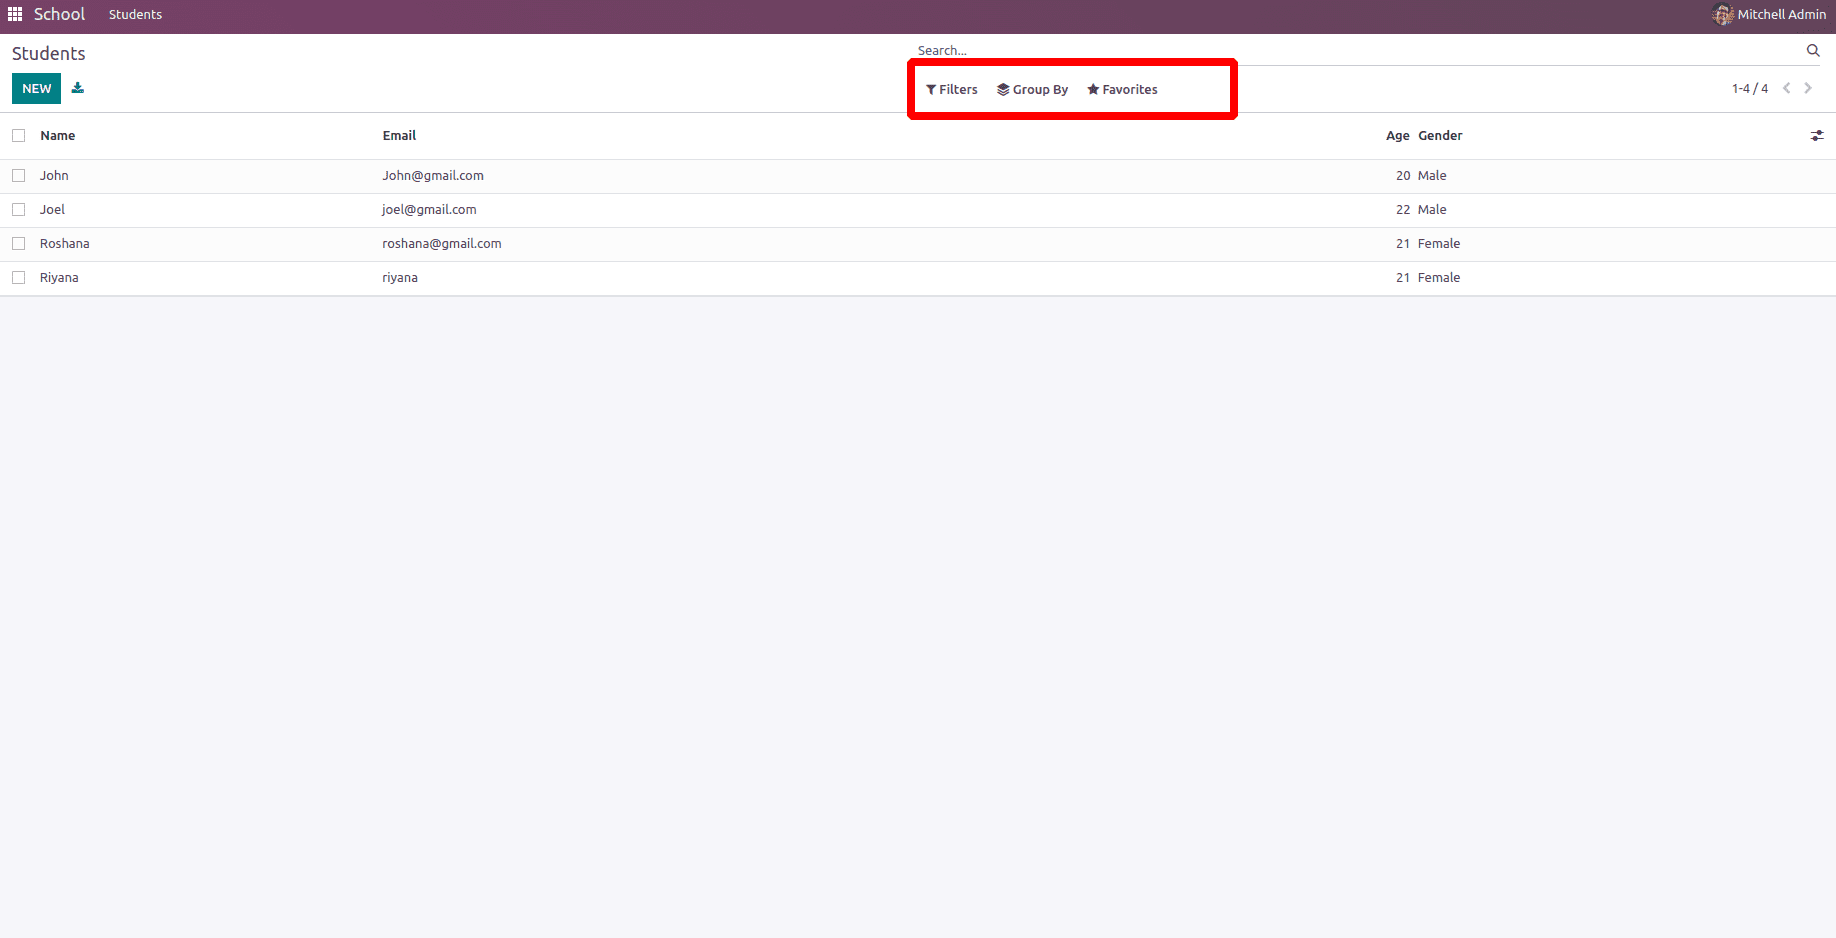Open the Group By dropdown

point(1033,90)
